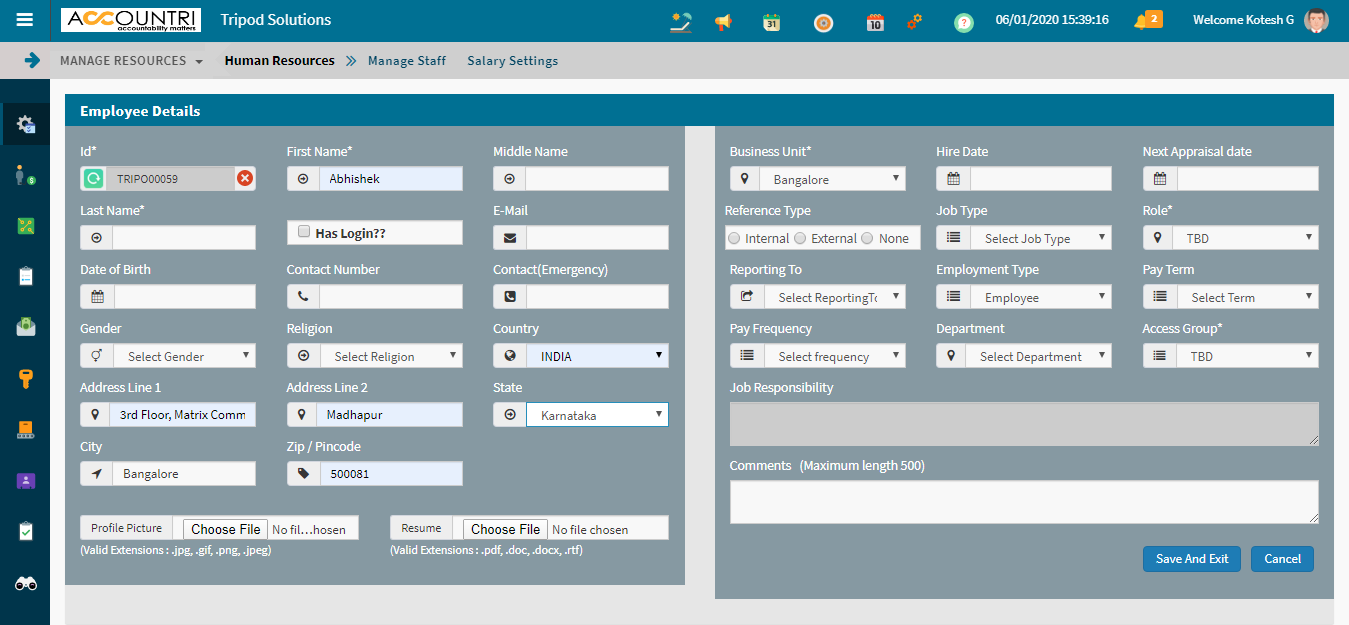This screenshot has height=625, width=1349.
Task: Open the red calendar 10 icon
Action: pyautogui.click(x=875, y=22)
